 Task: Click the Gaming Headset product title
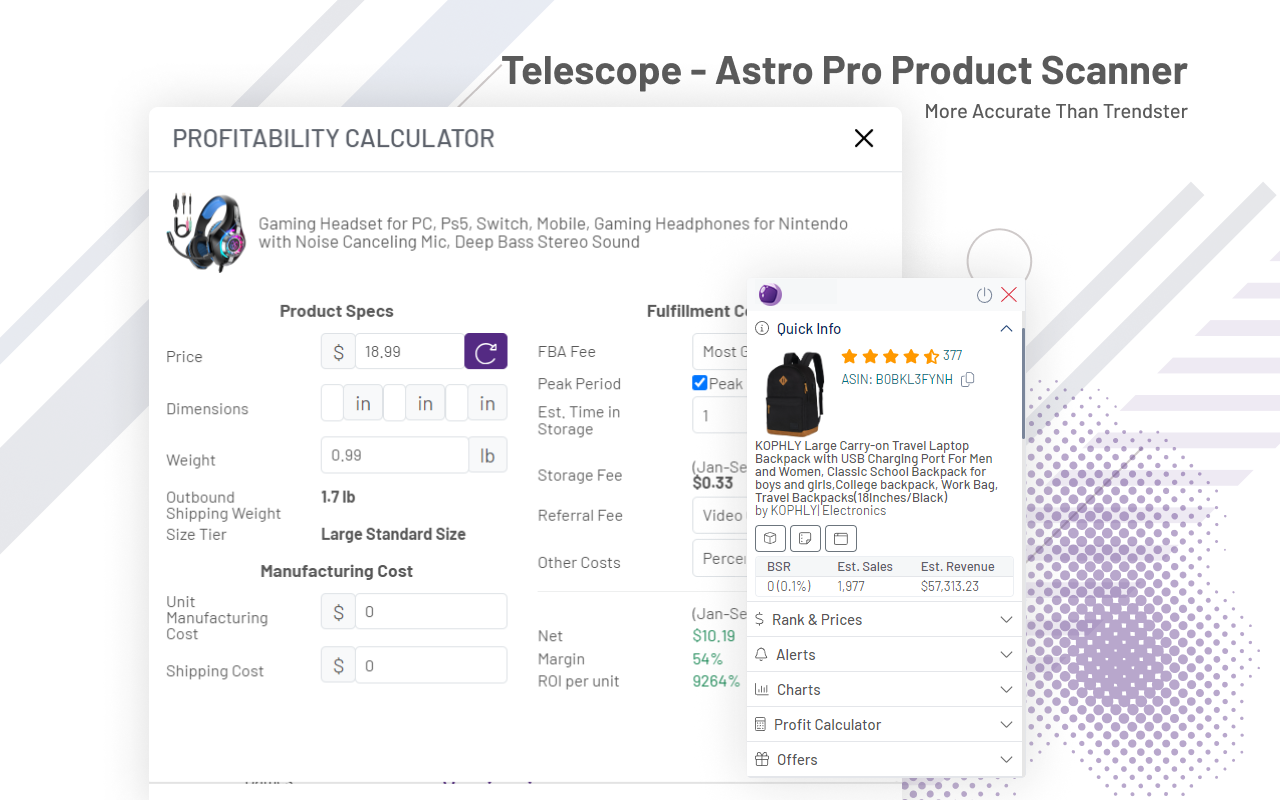click(x=553, y=232)
